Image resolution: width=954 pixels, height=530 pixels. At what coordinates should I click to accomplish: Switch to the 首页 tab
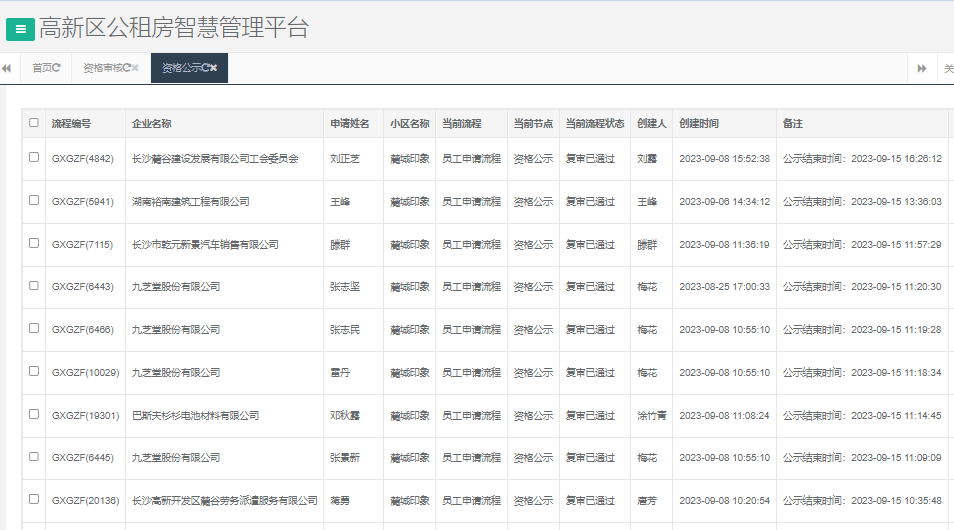click(46, 68)
